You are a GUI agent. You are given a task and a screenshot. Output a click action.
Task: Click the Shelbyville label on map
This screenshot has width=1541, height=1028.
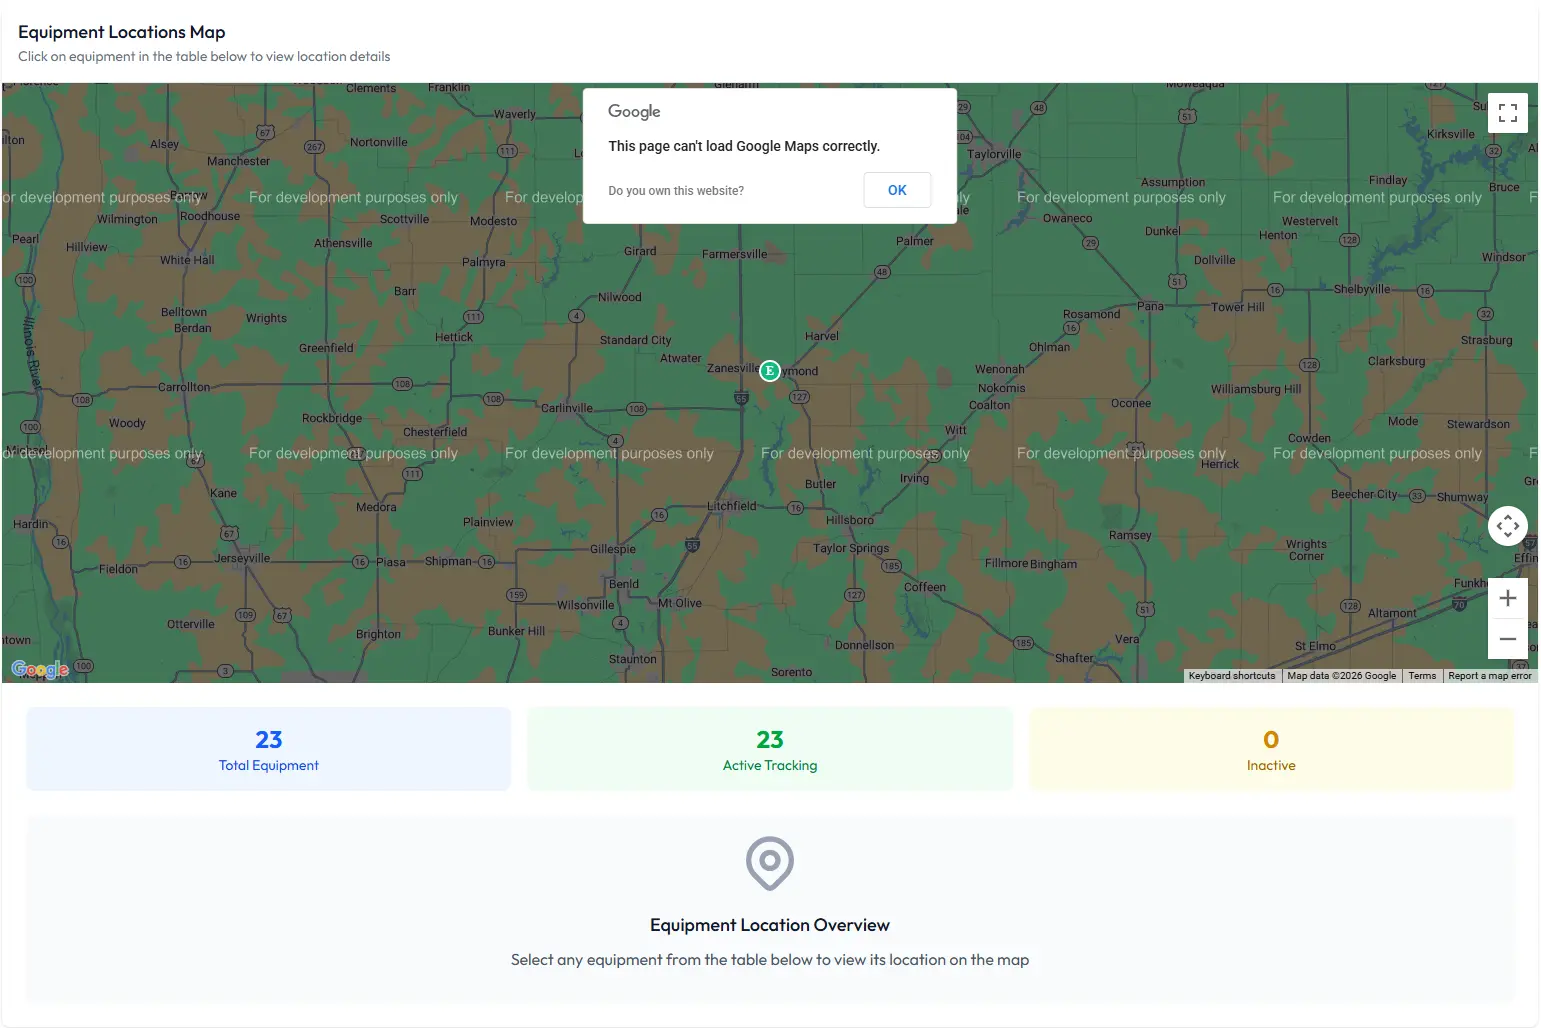tap(1361, 289)
